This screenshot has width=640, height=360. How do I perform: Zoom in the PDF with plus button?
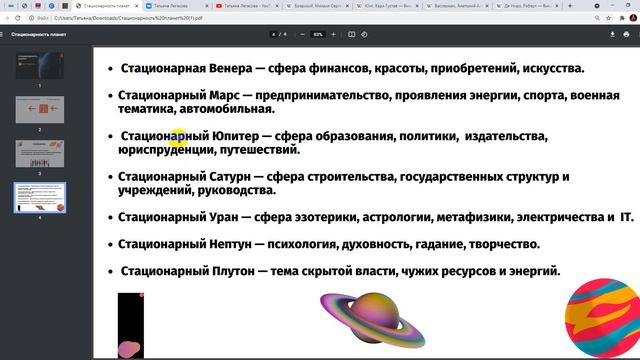(x=333, y=34)
